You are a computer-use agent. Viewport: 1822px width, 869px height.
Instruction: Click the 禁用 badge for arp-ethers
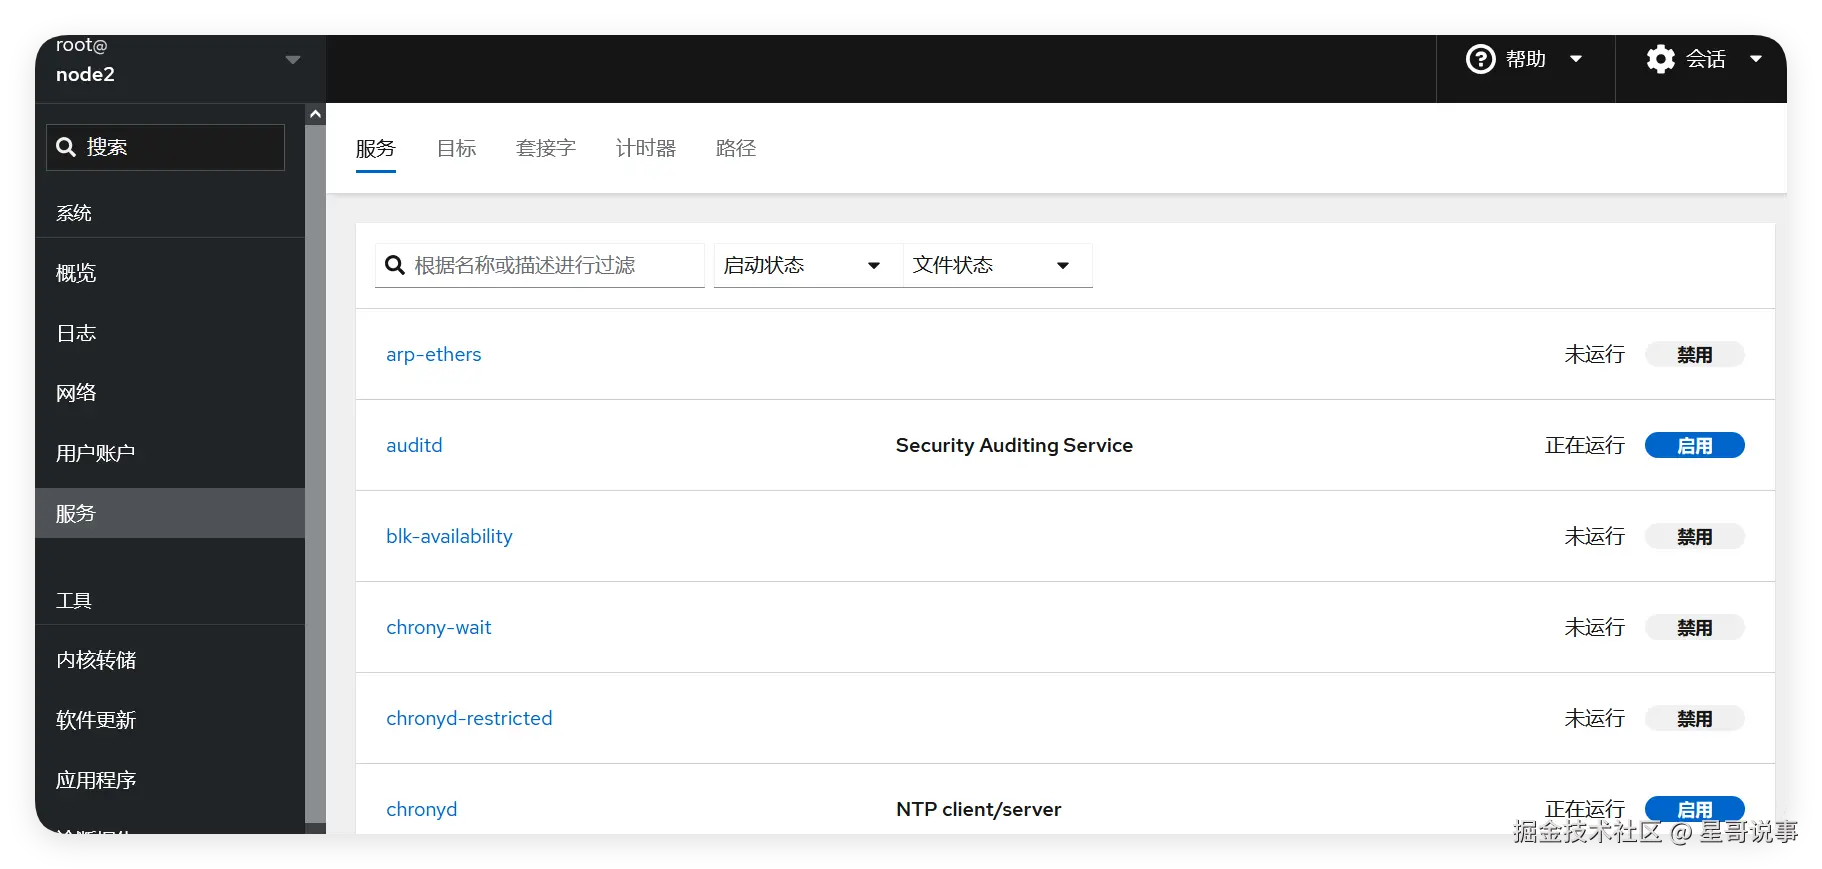(1694, 355)
